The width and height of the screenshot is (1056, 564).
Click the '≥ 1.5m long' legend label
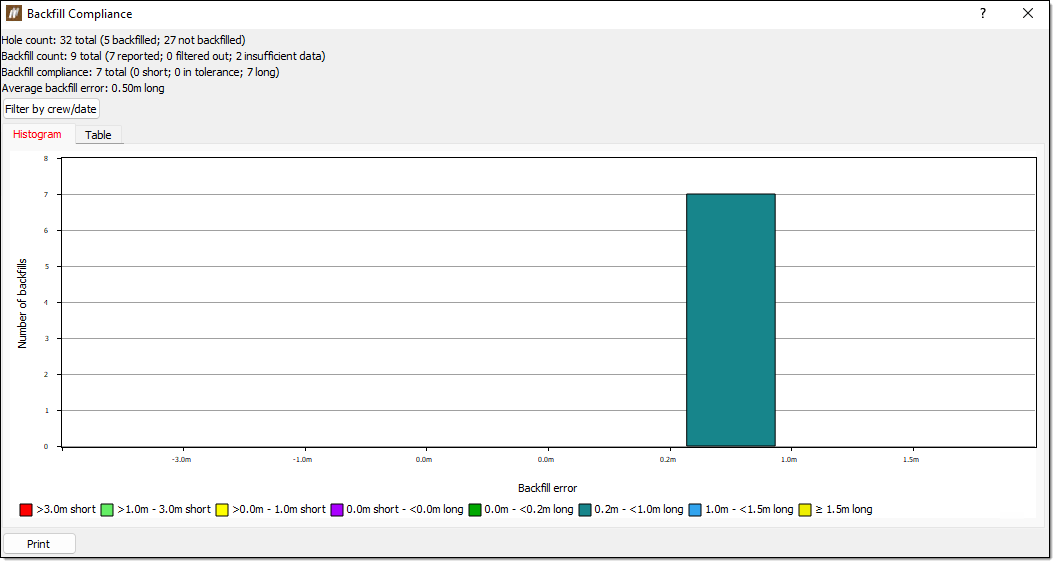[x=844, y=509]
